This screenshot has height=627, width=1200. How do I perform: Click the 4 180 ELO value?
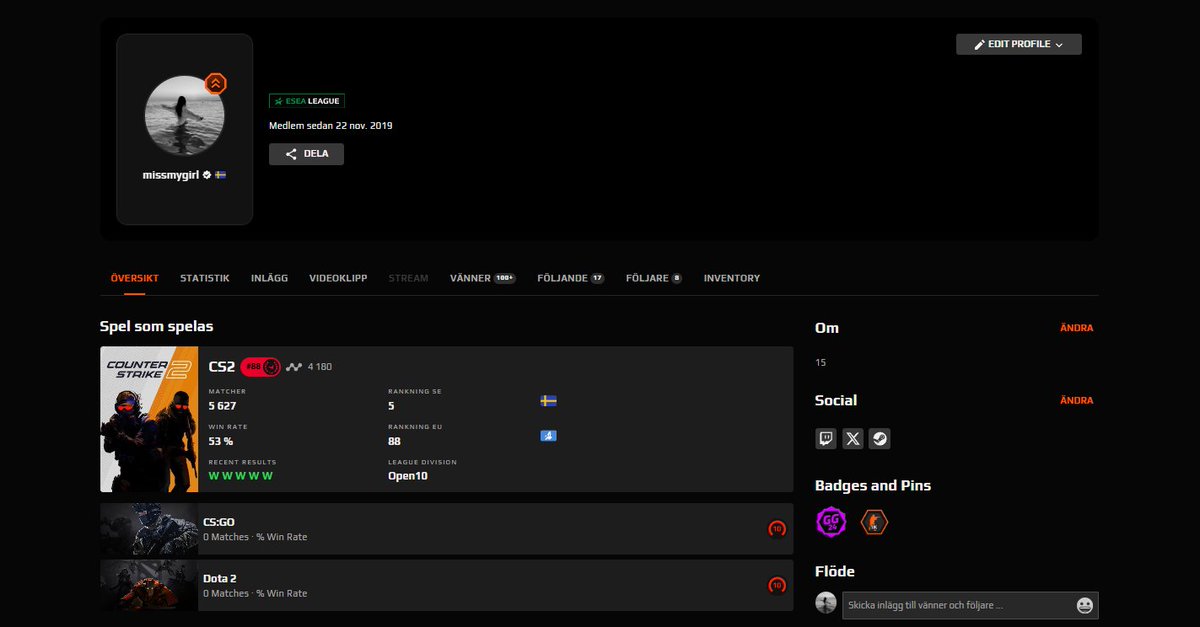click(320, 367)
